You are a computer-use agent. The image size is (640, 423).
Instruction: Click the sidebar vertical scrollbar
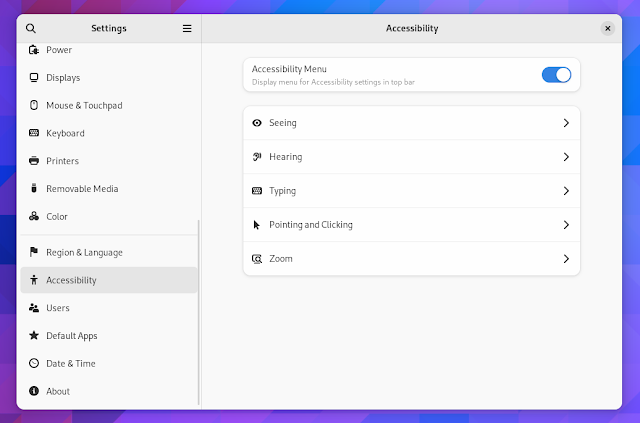199,312
